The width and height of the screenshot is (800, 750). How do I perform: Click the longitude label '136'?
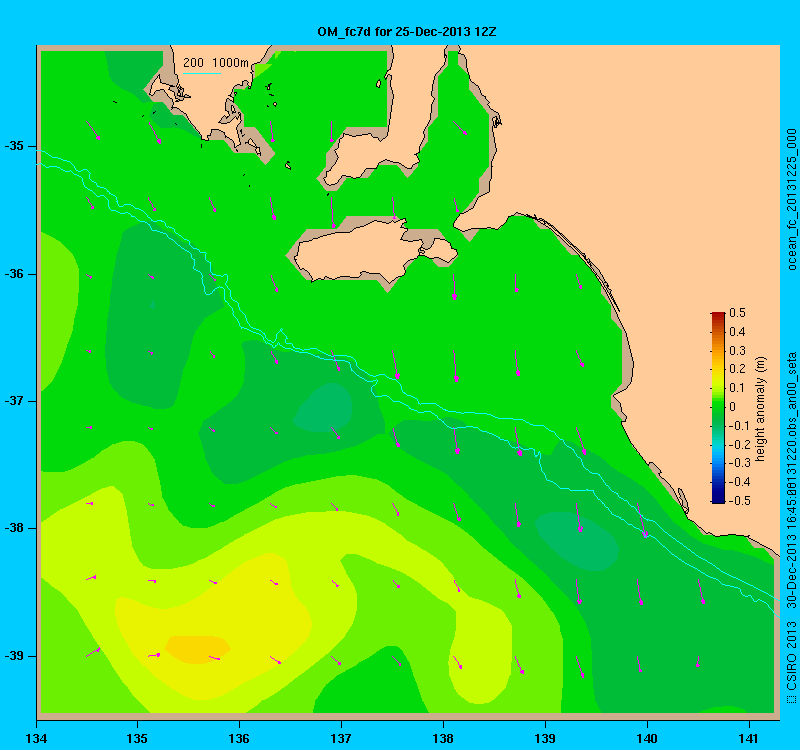[x=239, y=738]
